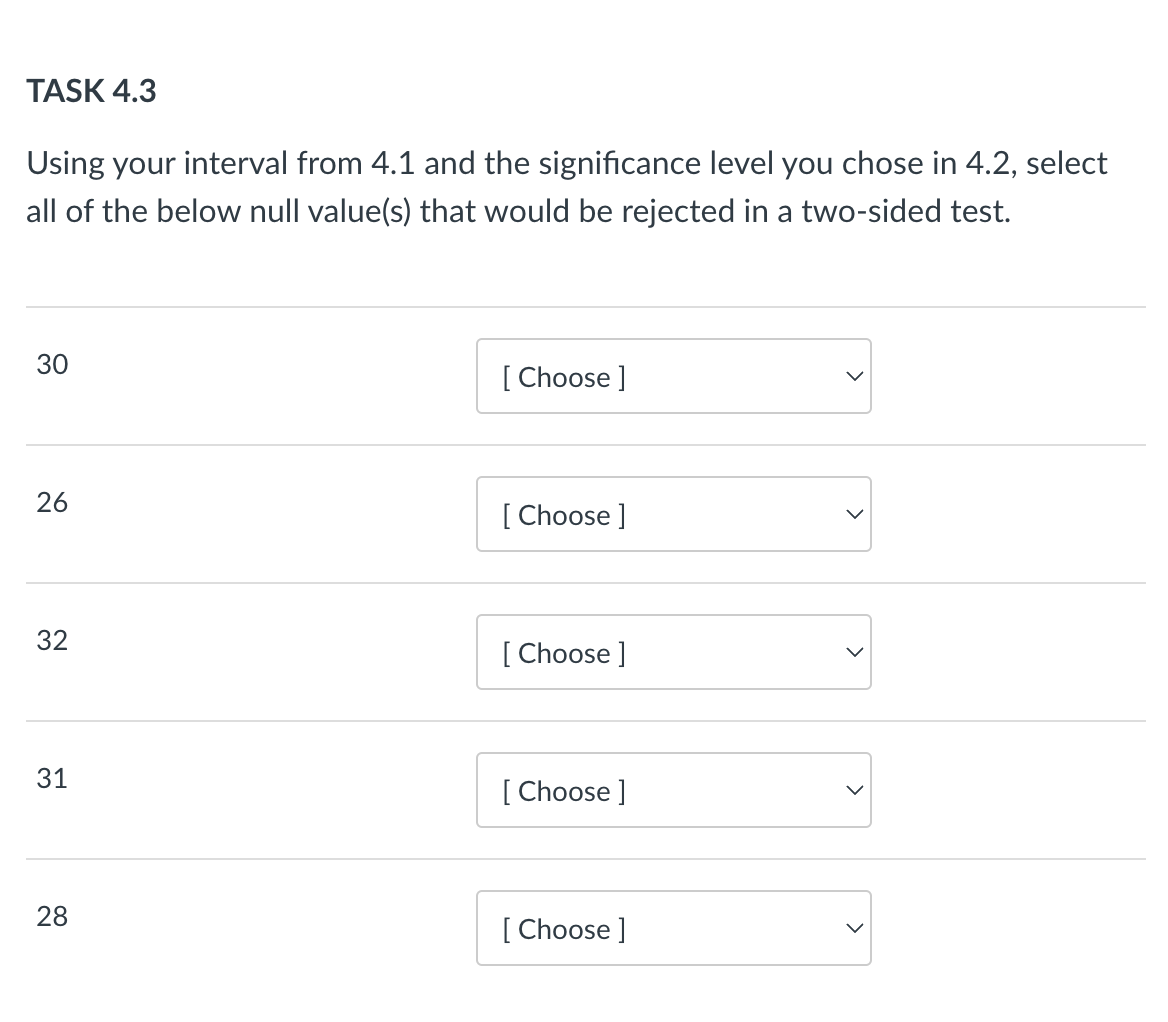Open the dropdown next to 30
1168x1022 pixels.
coord(674,376)
